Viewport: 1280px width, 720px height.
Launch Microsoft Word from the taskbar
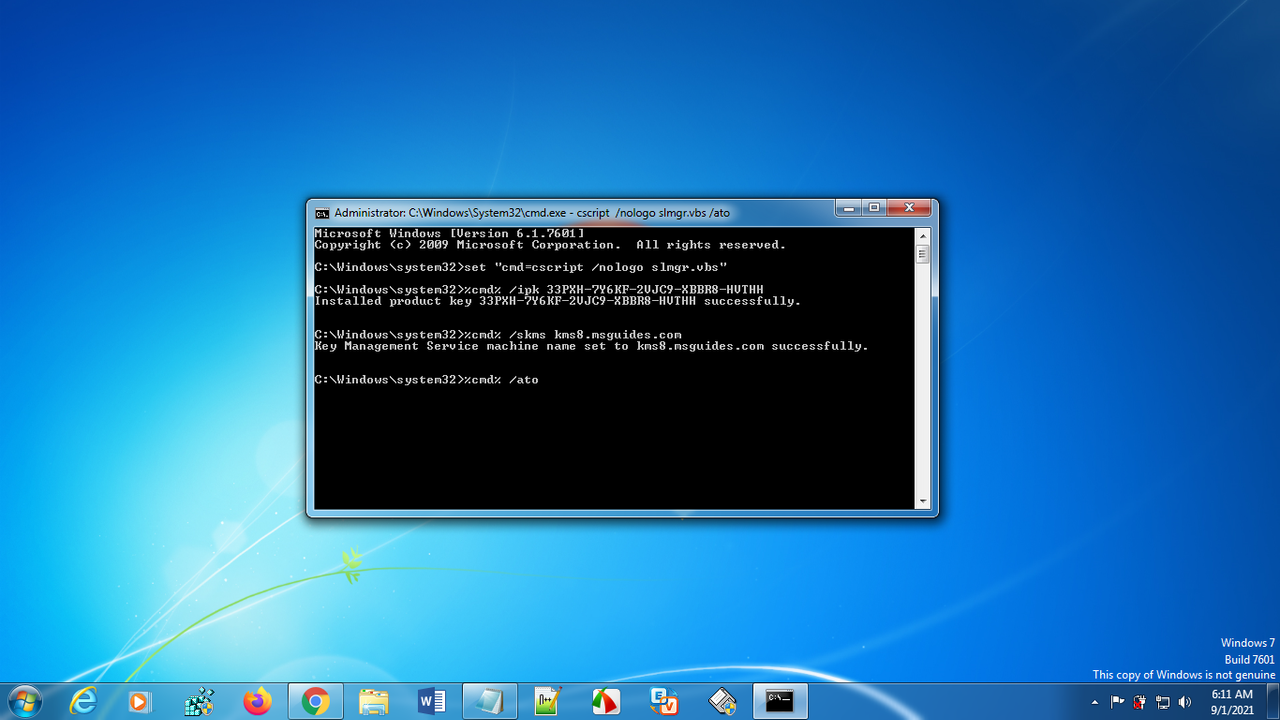click(432, 702)
